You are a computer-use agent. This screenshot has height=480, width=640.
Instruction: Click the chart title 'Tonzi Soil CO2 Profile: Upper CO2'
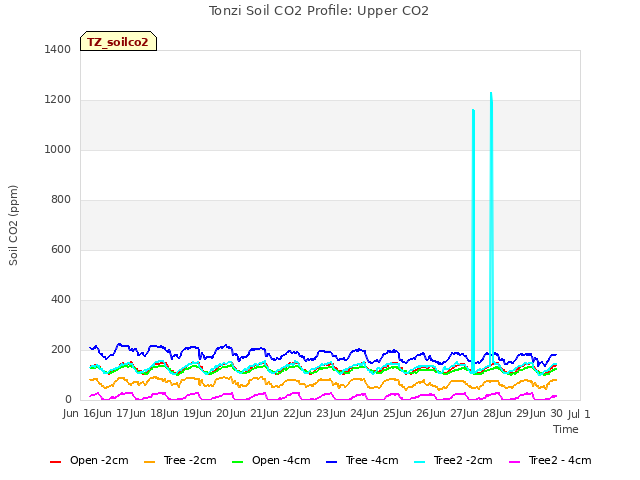[x=319, y=11]
